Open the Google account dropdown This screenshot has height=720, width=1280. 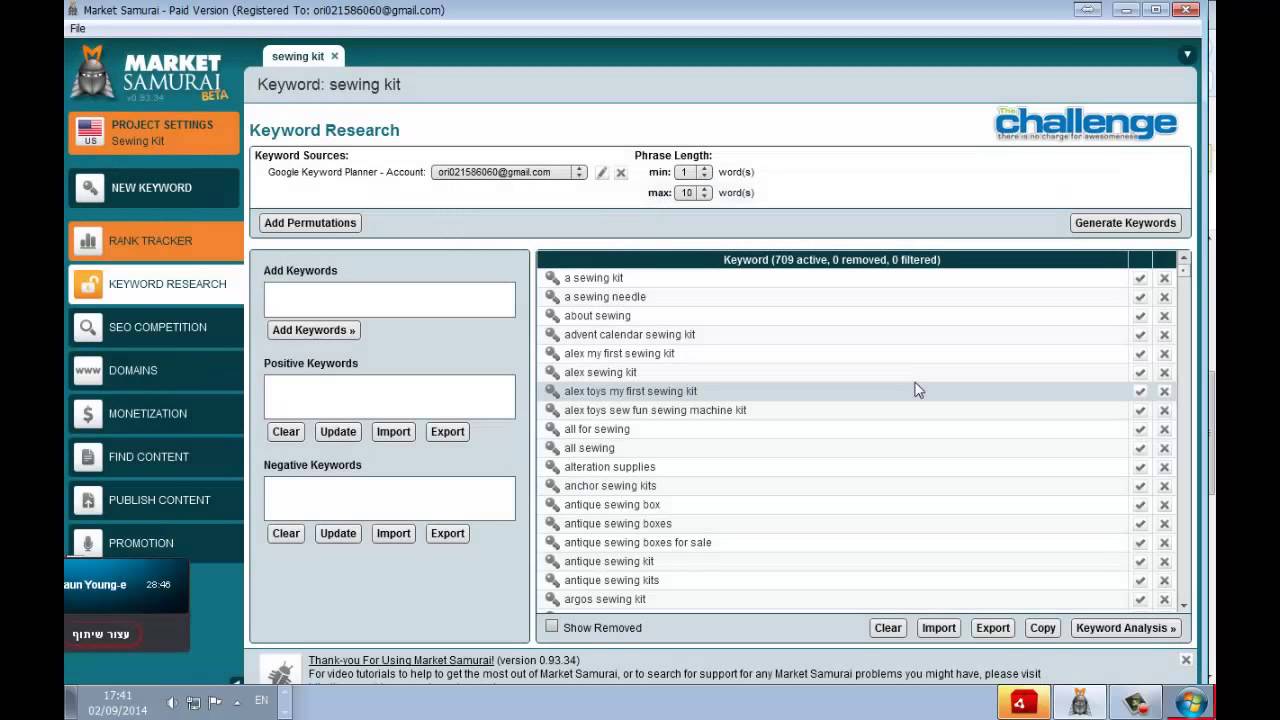(509, 172)
